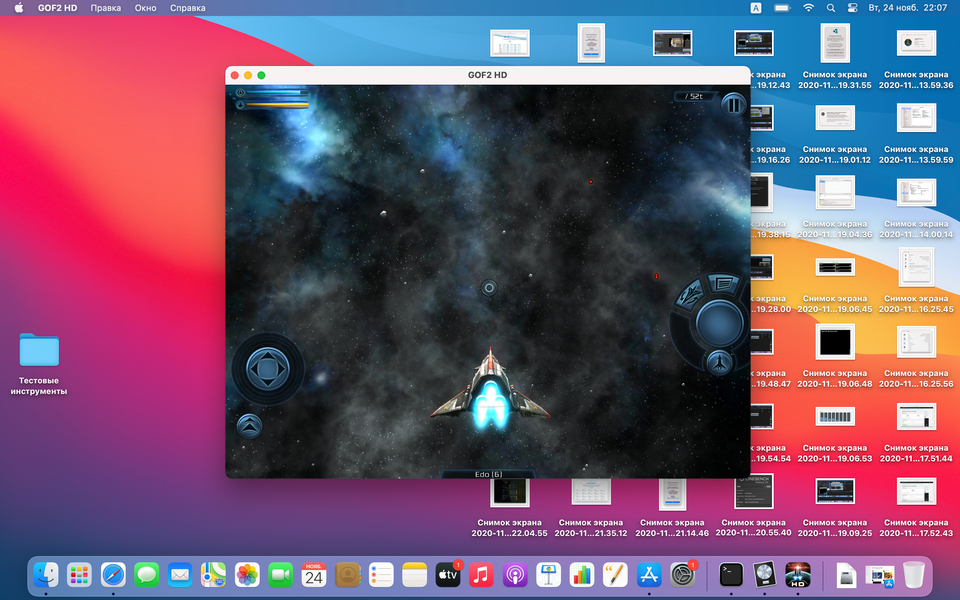Tap the ship-with-arrows icon on the action wheel
This screenshot has height=600, width=960.
[690, 296]
